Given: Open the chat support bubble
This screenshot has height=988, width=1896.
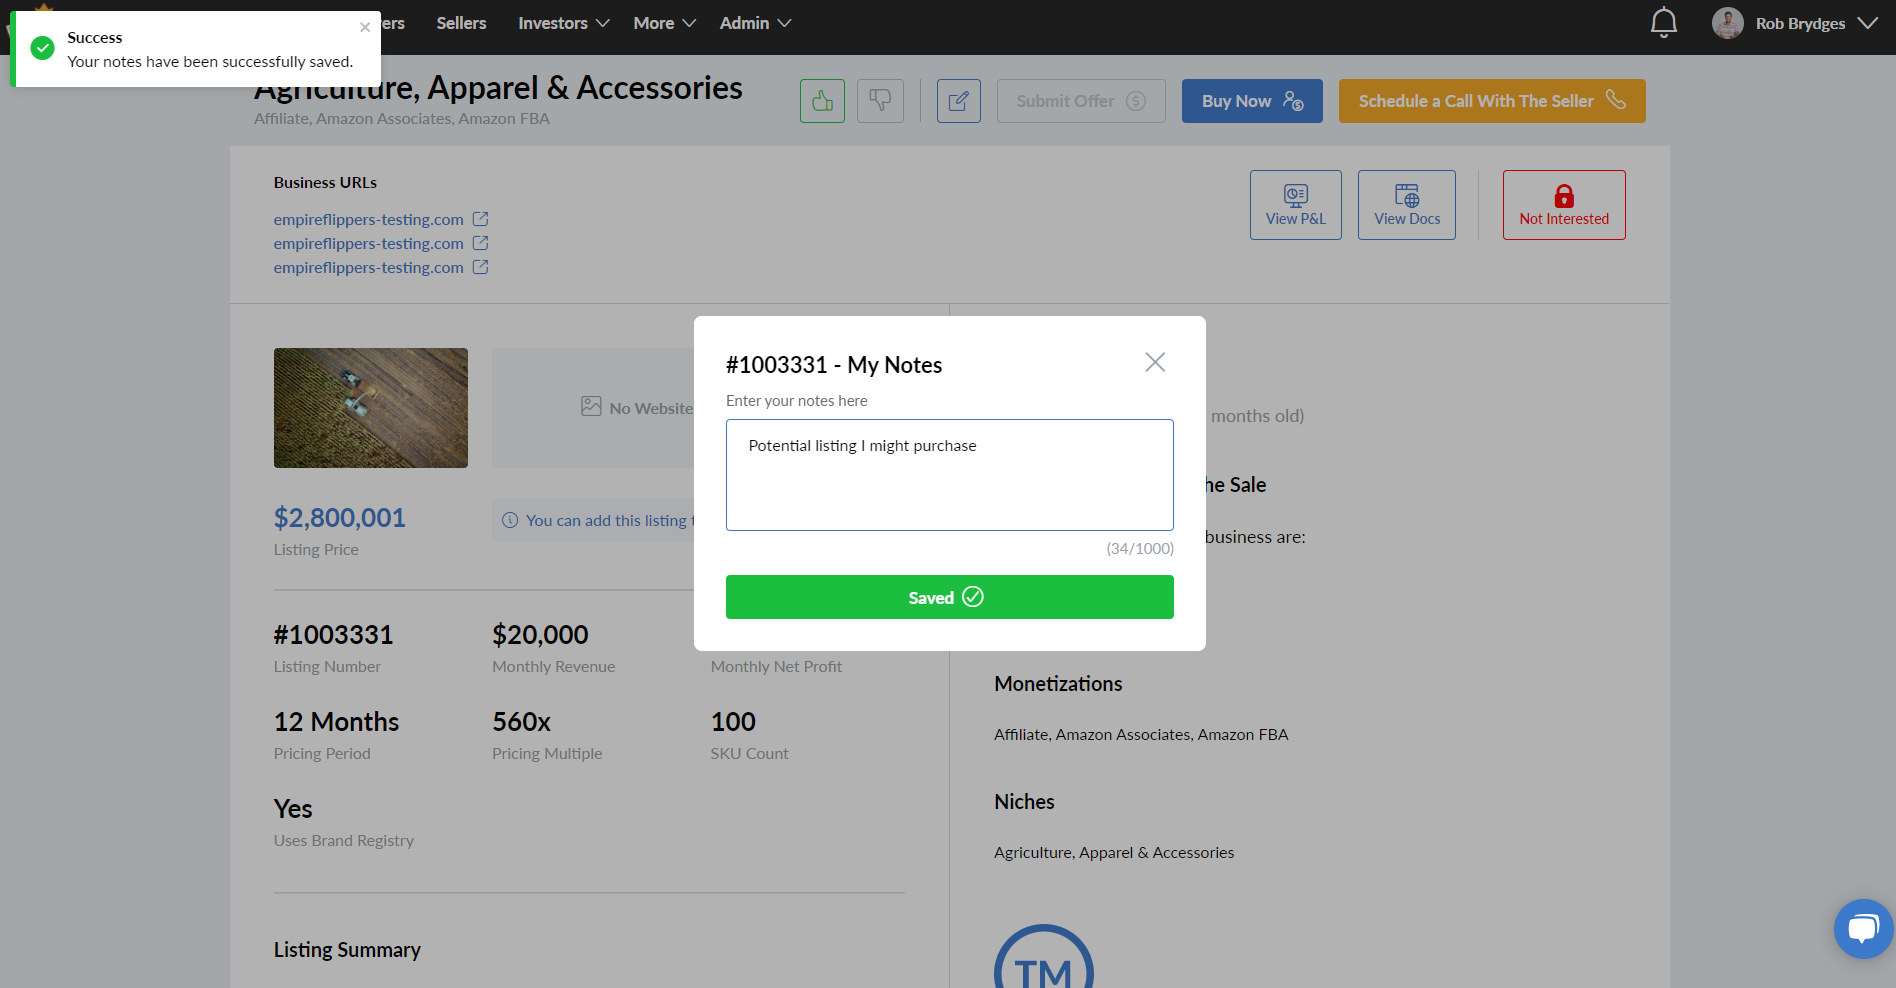Looking at the screenshot, I should click(x=1863, y=928).
